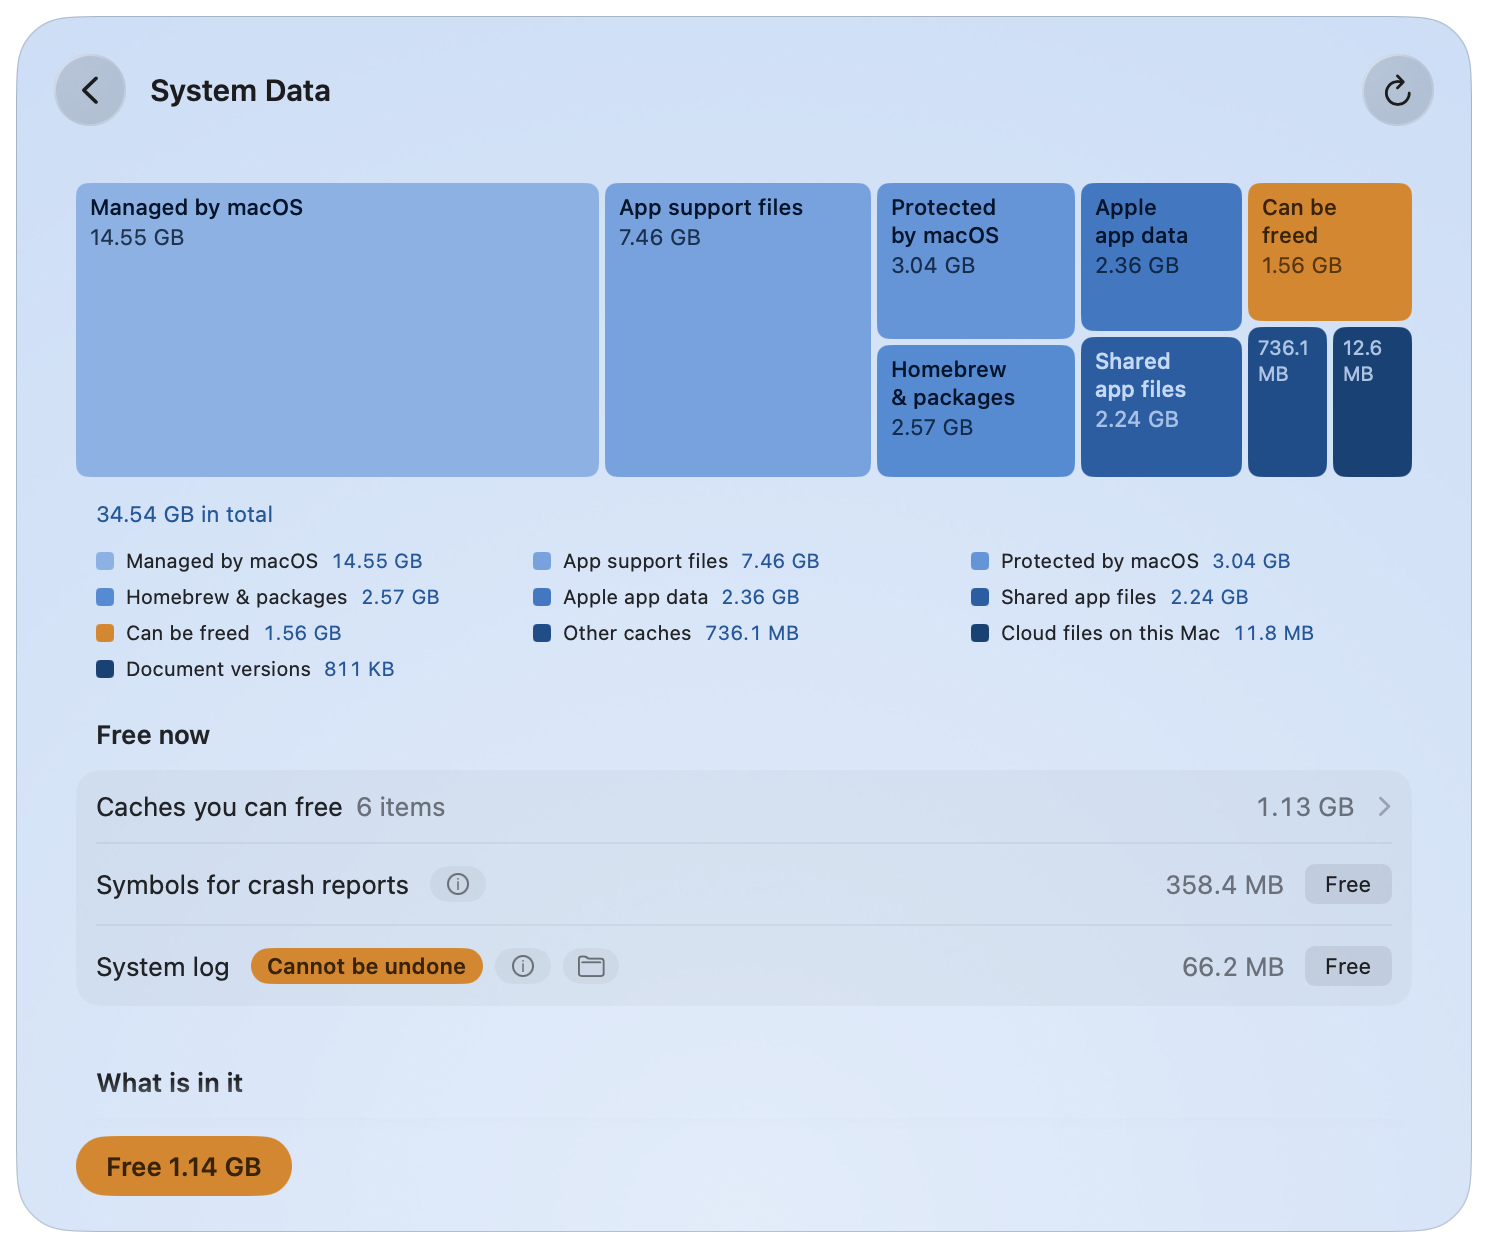The width and height of the screenshot is (1488, 1248).
Task: Select Managed by macOS treemap block
Action: coord(337,330)
